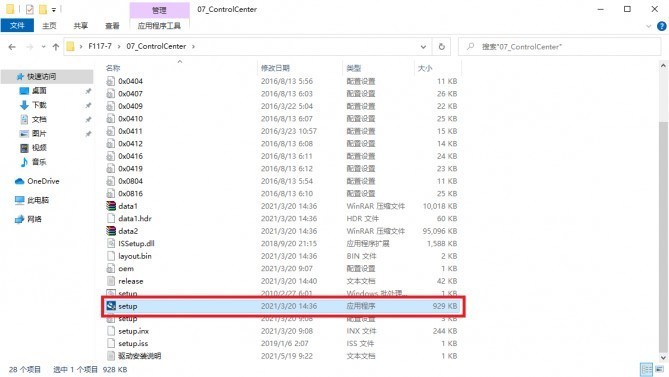Select 网络 in the navigation pane
Screen dimensions: 669x377
[35, 219]
